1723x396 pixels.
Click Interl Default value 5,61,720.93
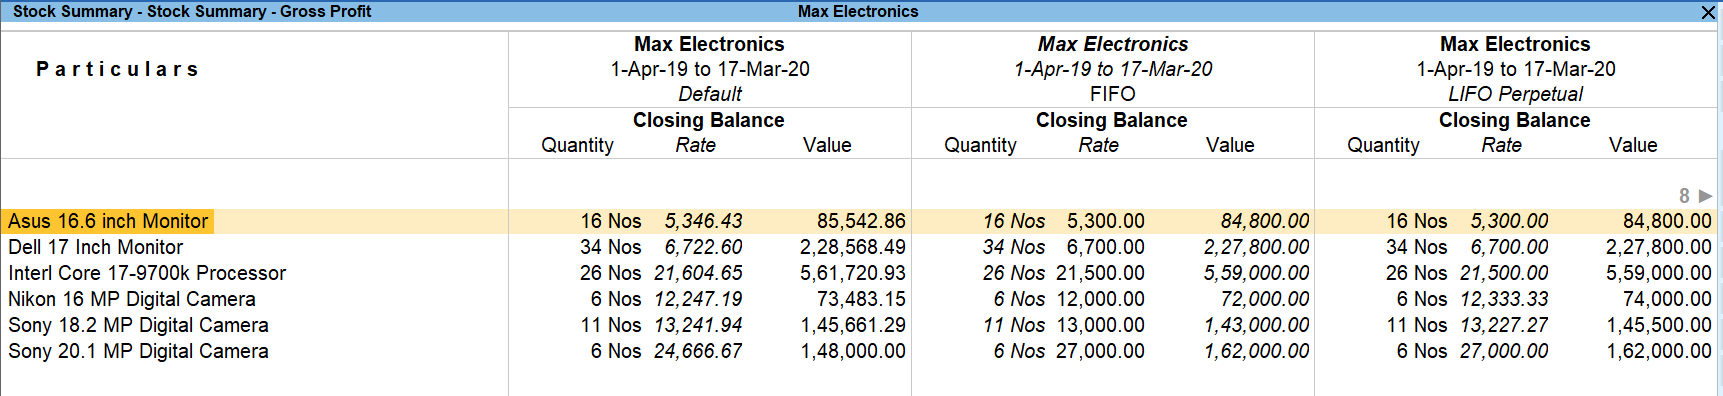(x=853, y=273)
